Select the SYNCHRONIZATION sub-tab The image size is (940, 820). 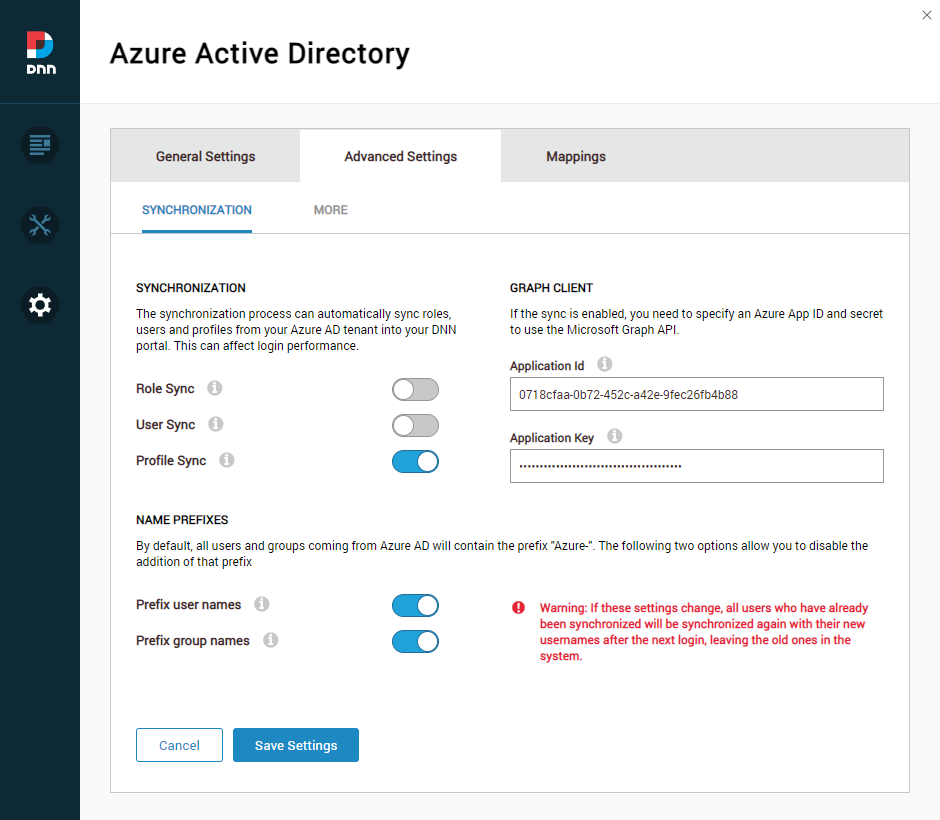point(197,210)
